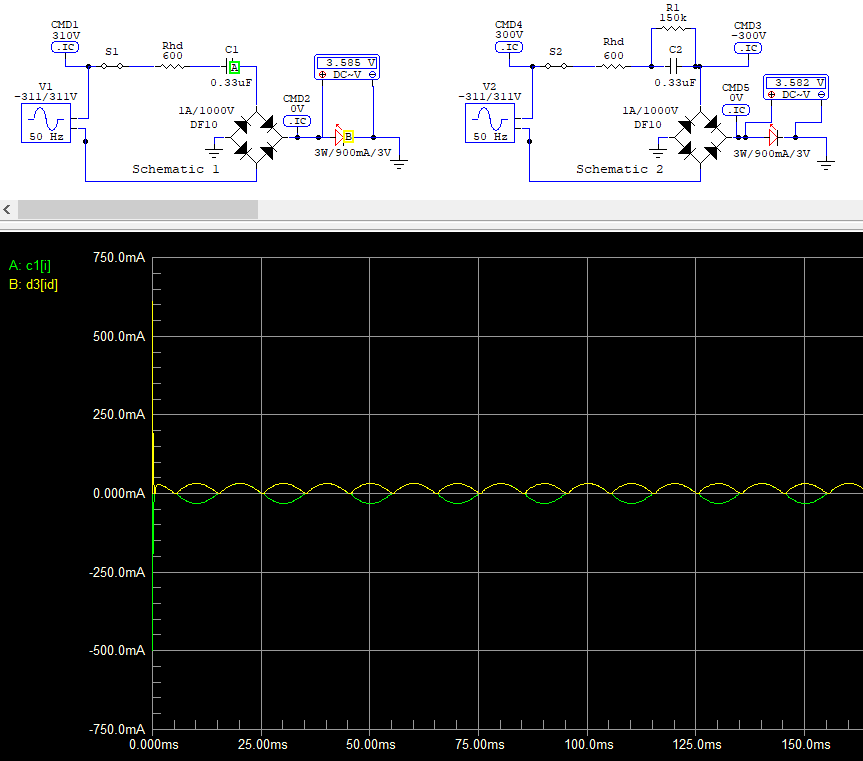Select capacitor C2 0.33uF in Schematic 2
The width and height of the screenshot is (863, 761).
pyautogui.click(x=674, y=67)
